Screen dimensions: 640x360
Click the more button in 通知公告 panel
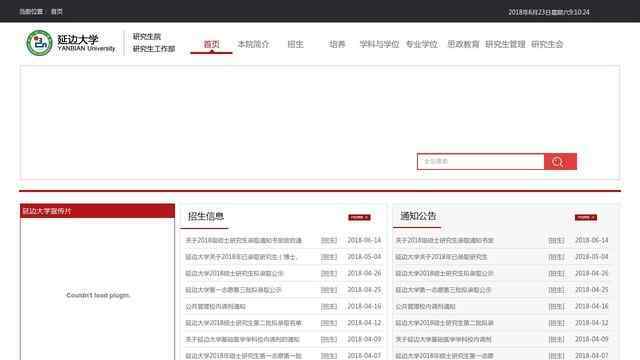click(x=586, y=217)
